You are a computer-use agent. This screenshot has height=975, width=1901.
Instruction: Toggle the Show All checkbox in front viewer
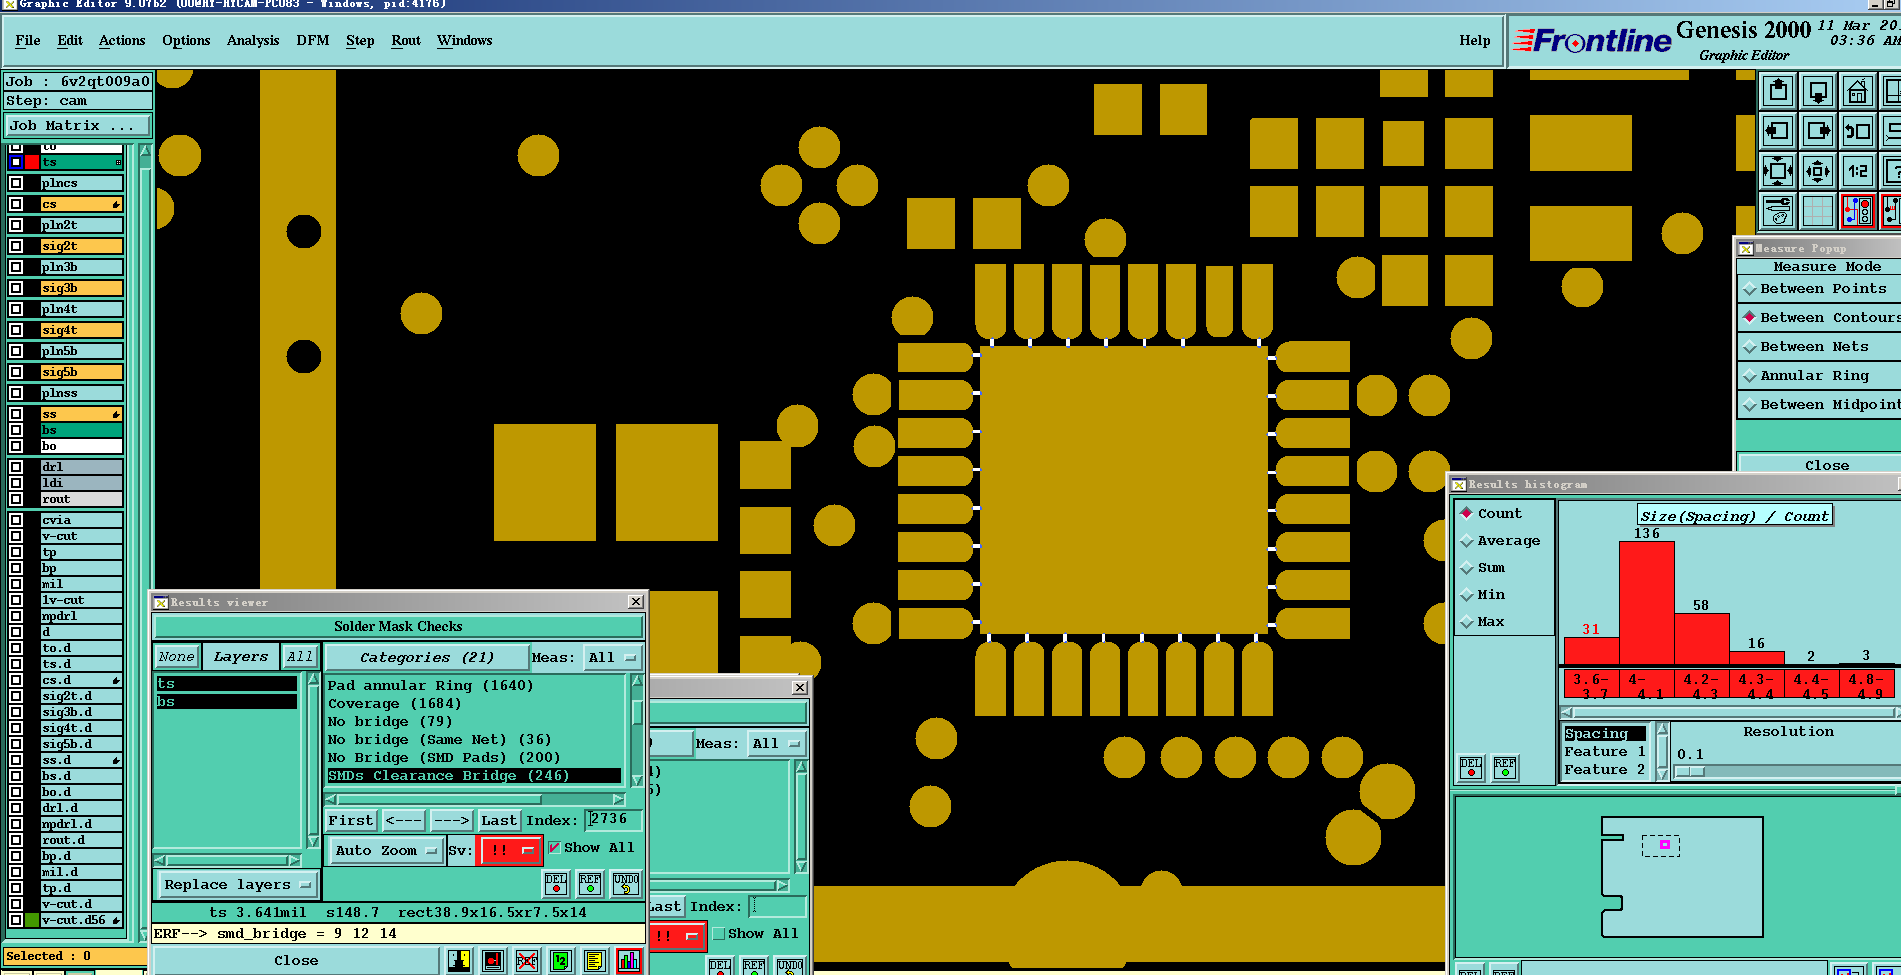554,847
